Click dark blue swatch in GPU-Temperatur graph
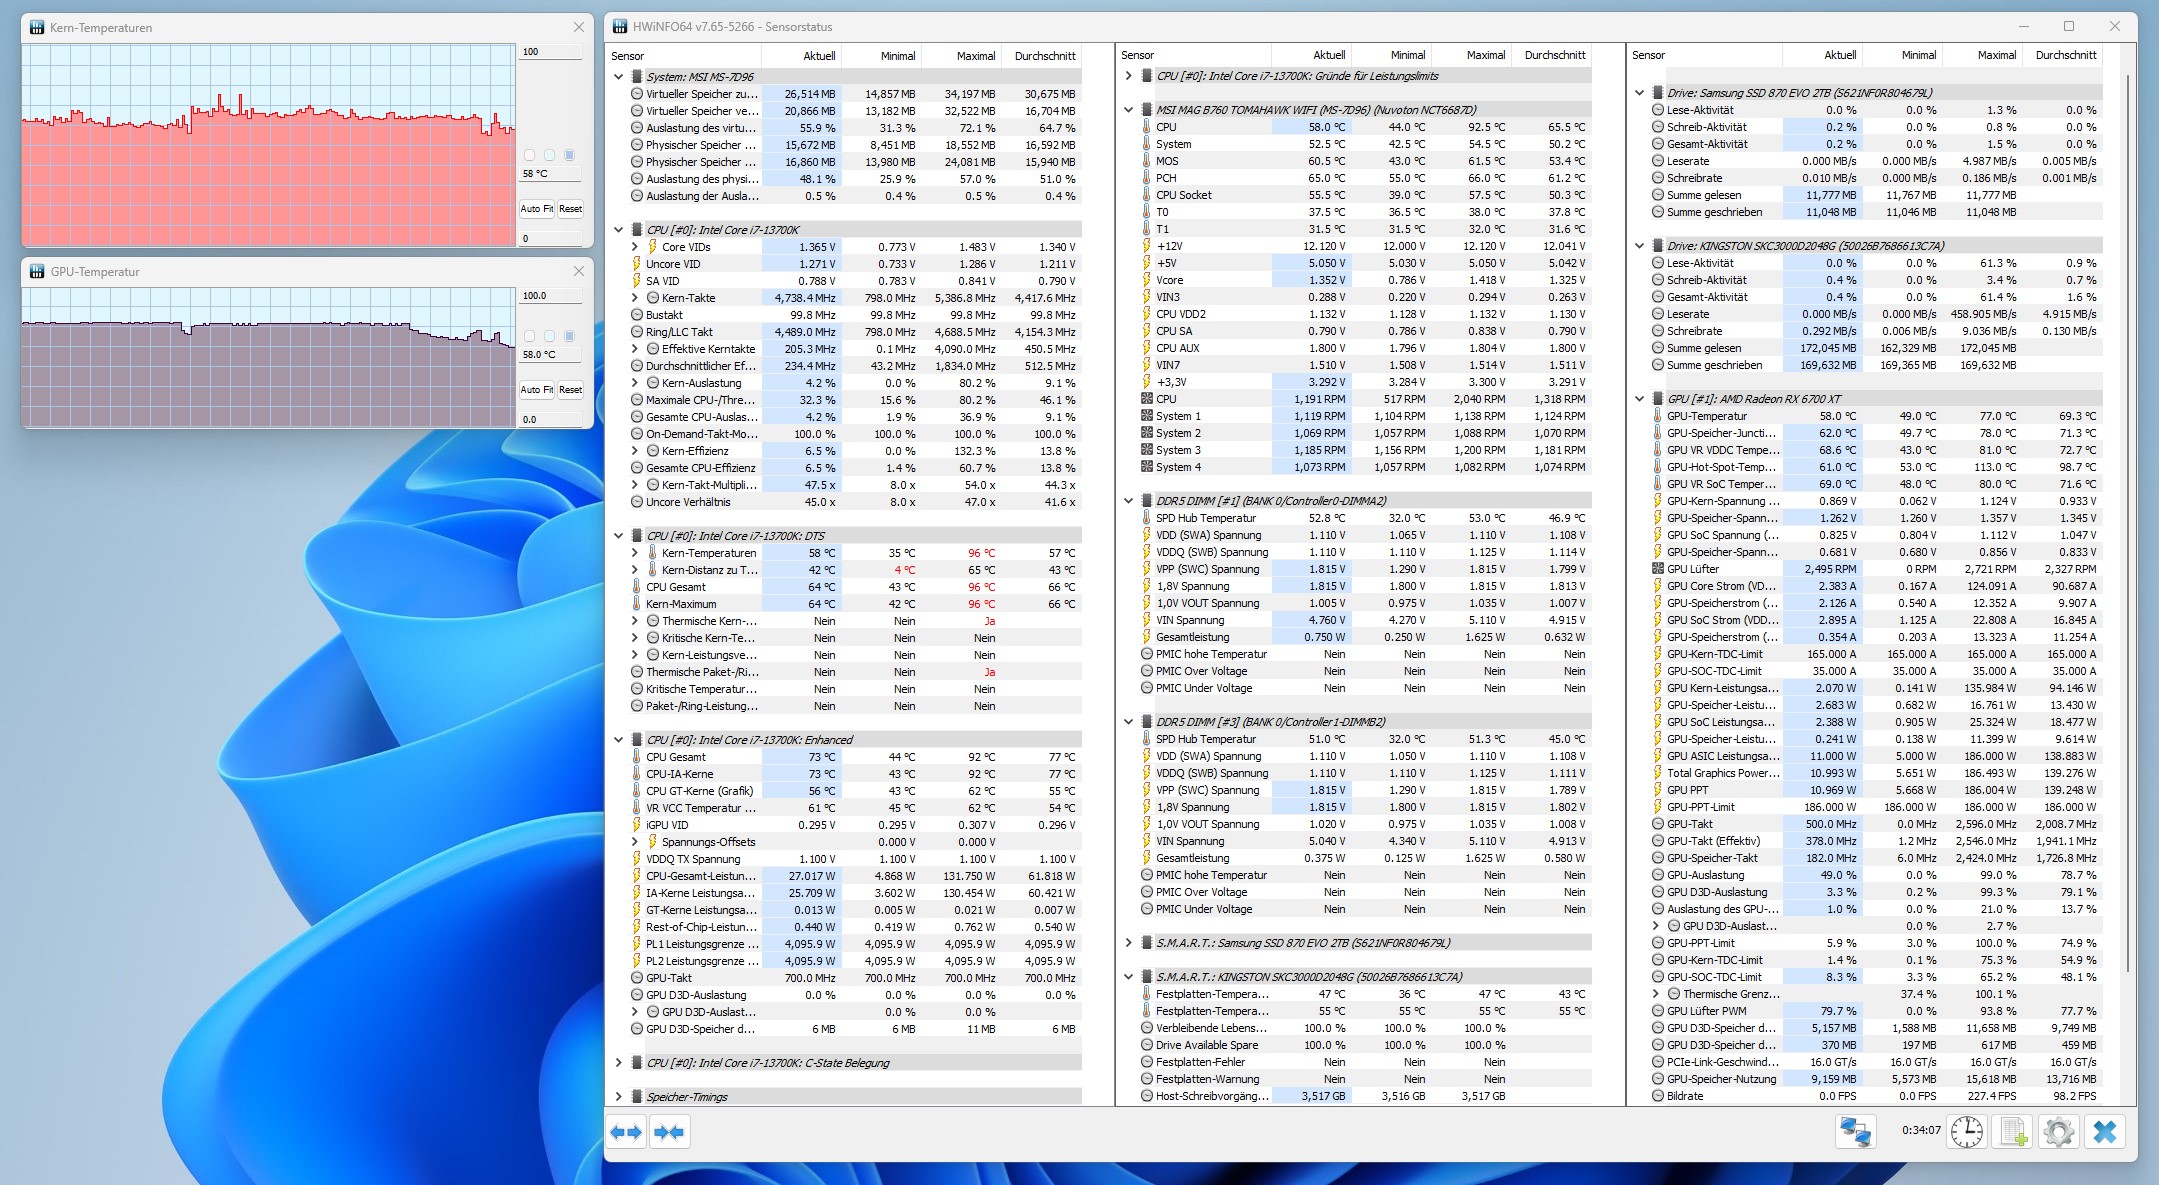This screenshot has width=2159, height=1185. (570, 336)
